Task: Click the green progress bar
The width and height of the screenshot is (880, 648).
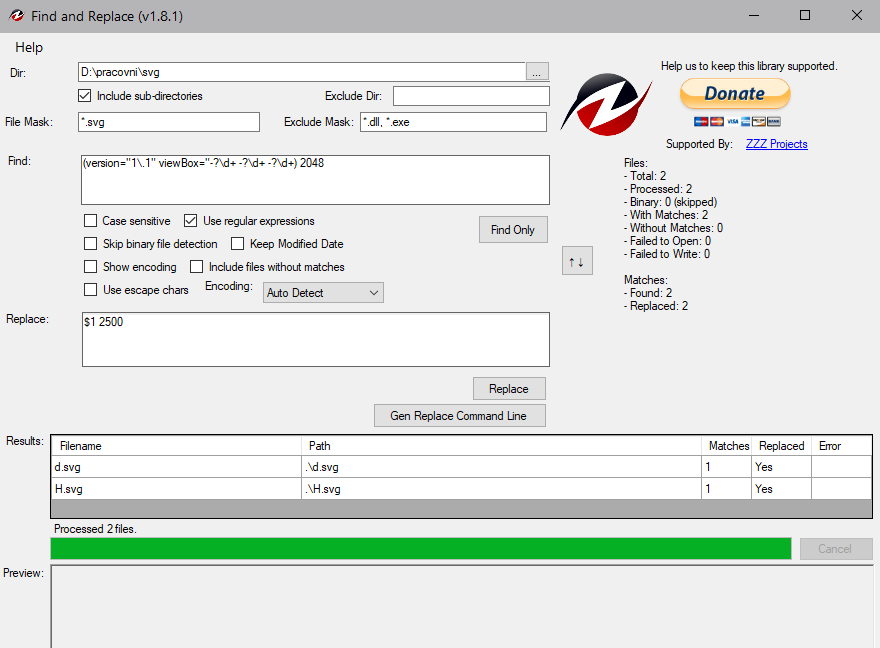Action: [x=421, y=549]
